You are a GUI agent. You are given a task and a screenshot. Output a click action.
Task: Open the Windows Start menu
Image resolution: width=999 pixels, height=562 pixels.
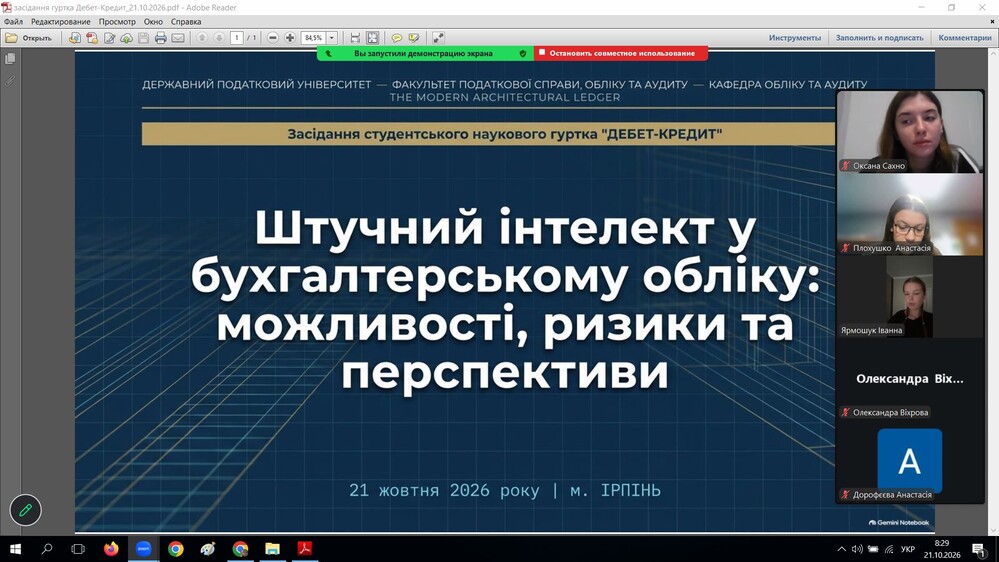[x=15, y=549]
